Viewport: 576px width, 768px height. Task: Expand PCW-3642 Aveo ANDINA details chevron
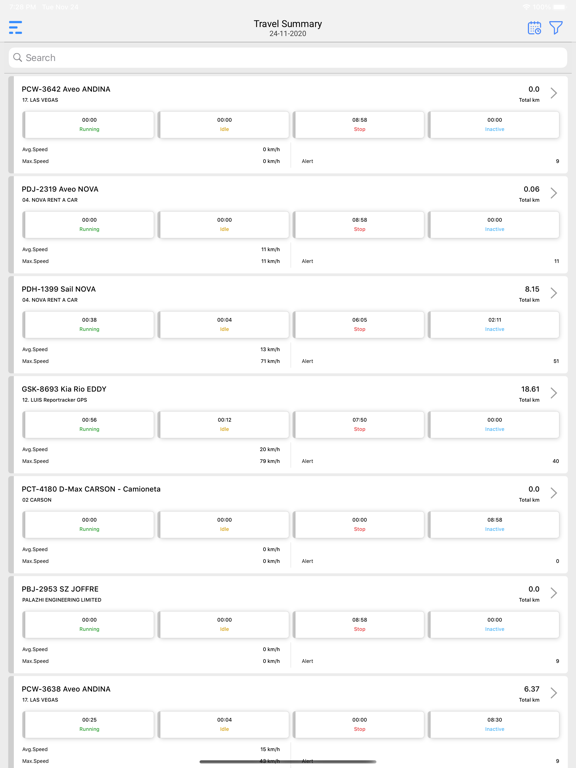[x=553, y=93]
